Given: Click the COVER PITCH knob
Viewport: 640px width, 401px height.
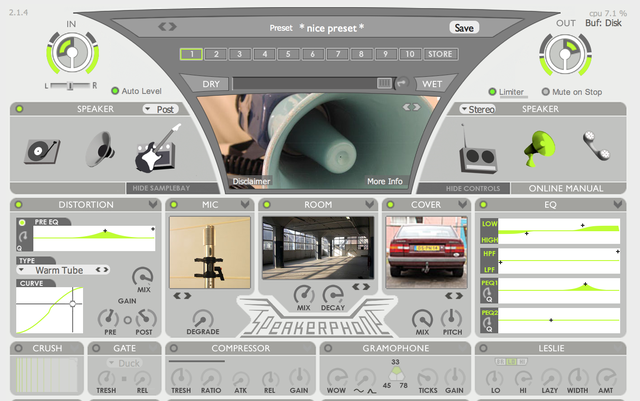Looking at the screenshot, I should tap(451, 319).
